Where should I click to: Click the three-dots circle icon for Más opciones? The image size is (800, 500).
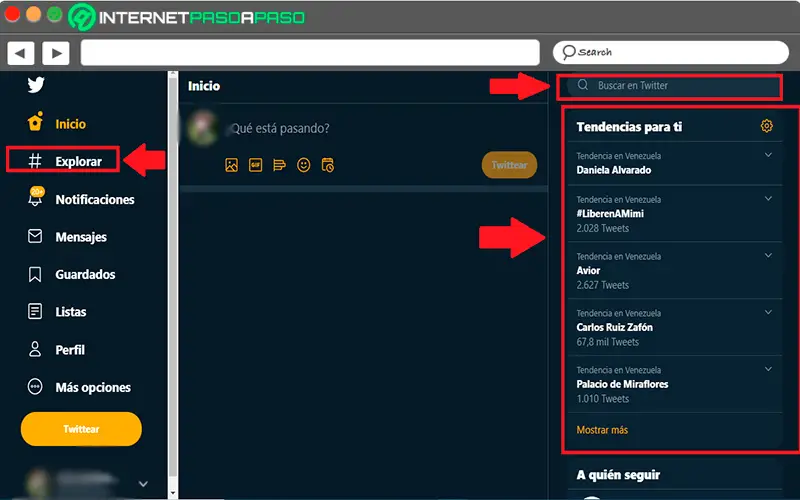click(35, 387)
